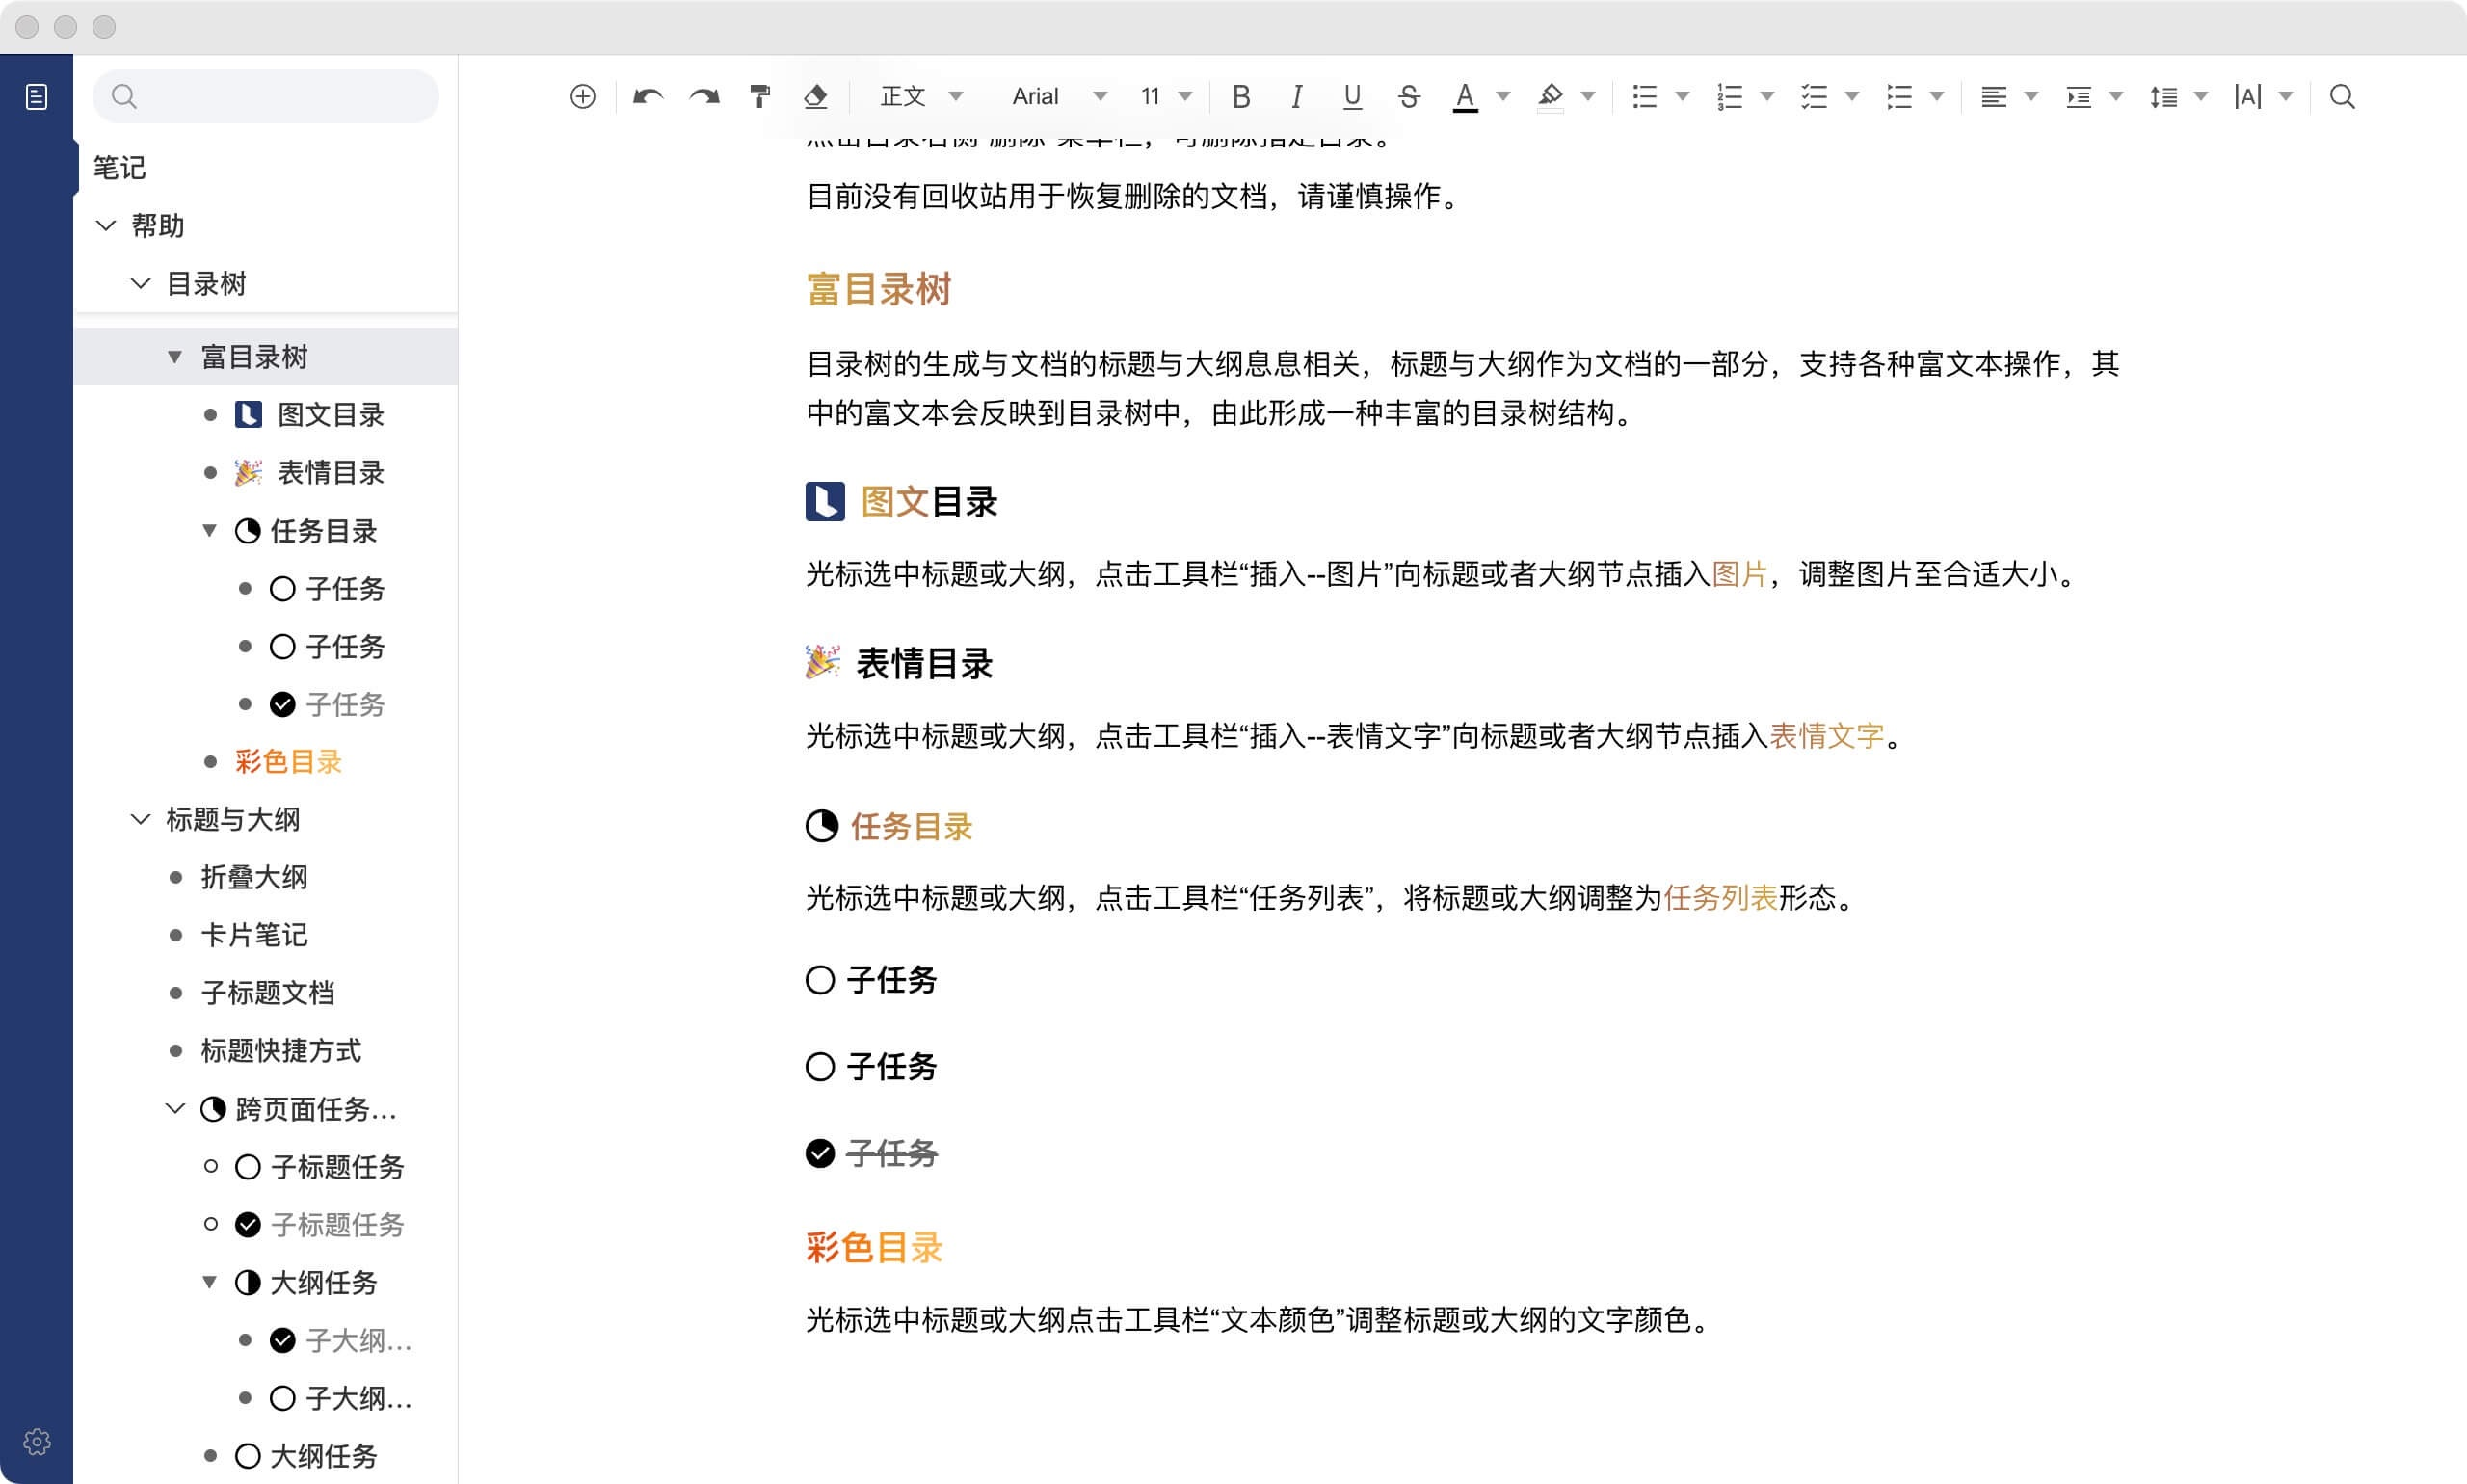Collapse the 目录树 tree node
Viewport: 2467px width, 1484px height.
(141, 283)
